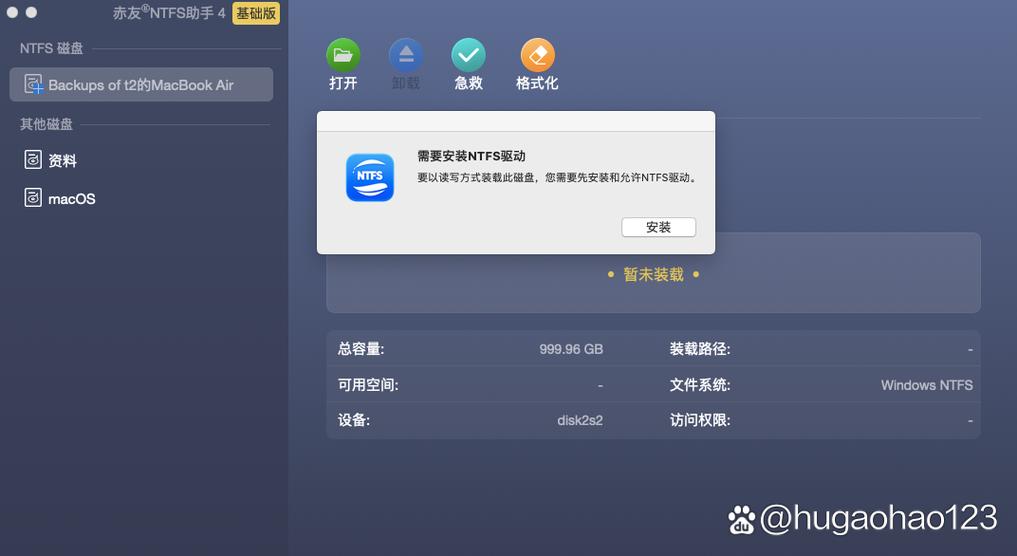Click the 需要安装NTFS驱动 dialog heading
The height and width of the screenshot is (556, 1017).
pyautogui.click(x=471, y=156)
